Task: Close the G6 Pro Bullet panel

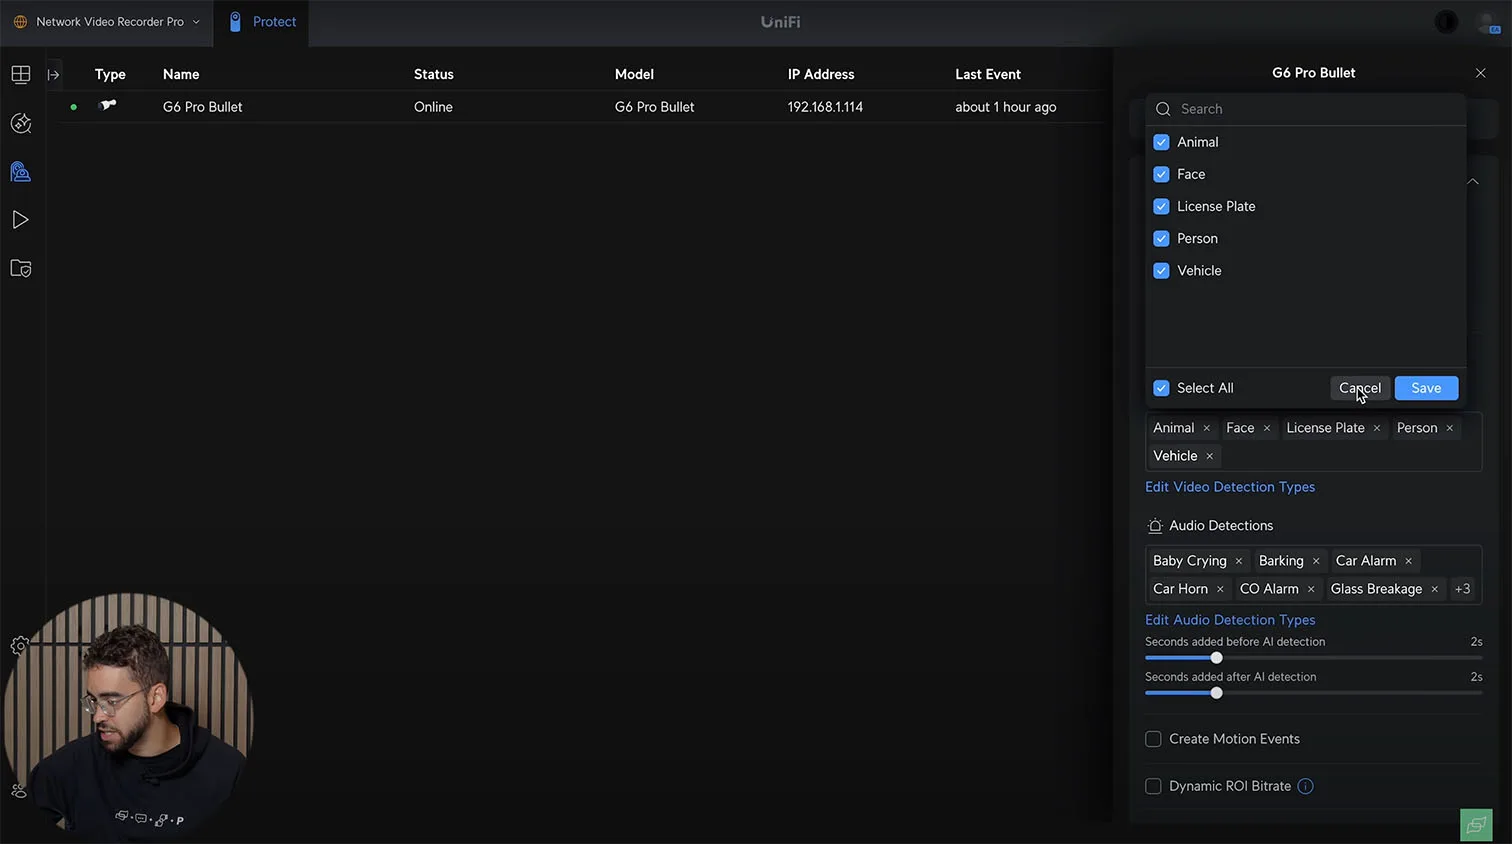Action: pyautogui.click(x=1480, y=73)
